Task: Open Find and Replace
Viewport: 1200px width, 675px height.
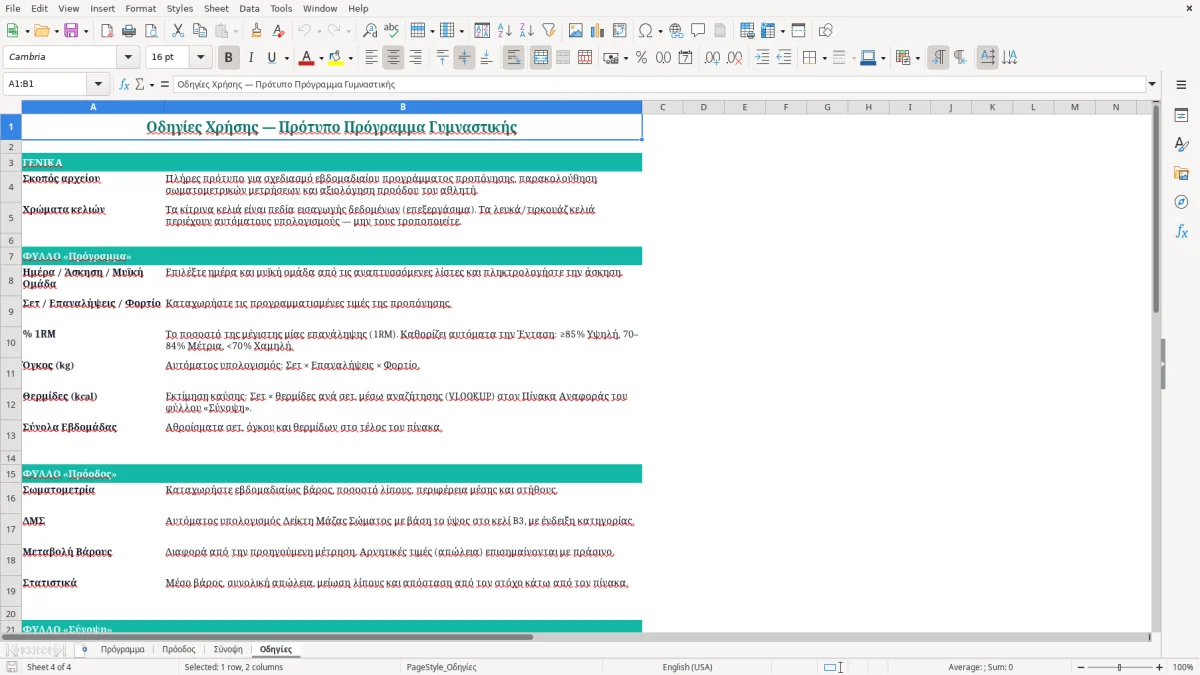Action: [370, 31]
